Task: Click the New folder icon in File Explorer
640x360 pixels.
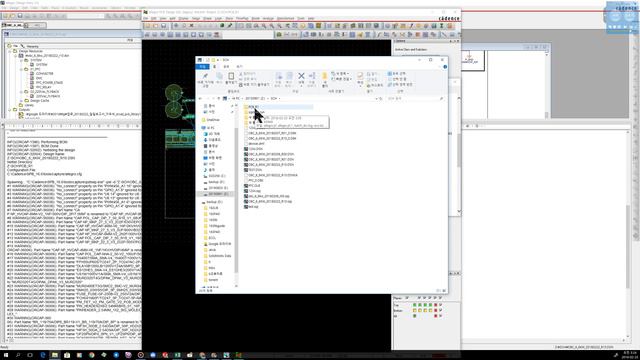Action: 324,76
